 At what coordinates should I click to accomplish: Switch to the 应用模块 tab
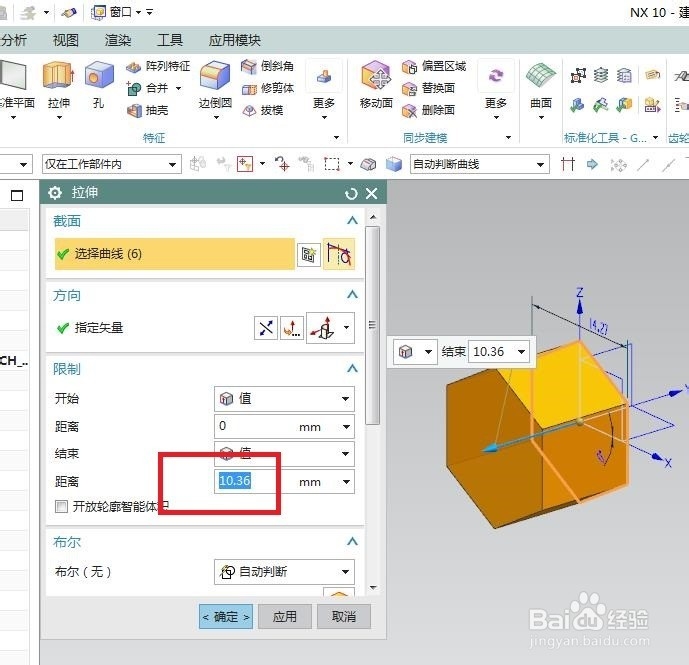[235, 40]
